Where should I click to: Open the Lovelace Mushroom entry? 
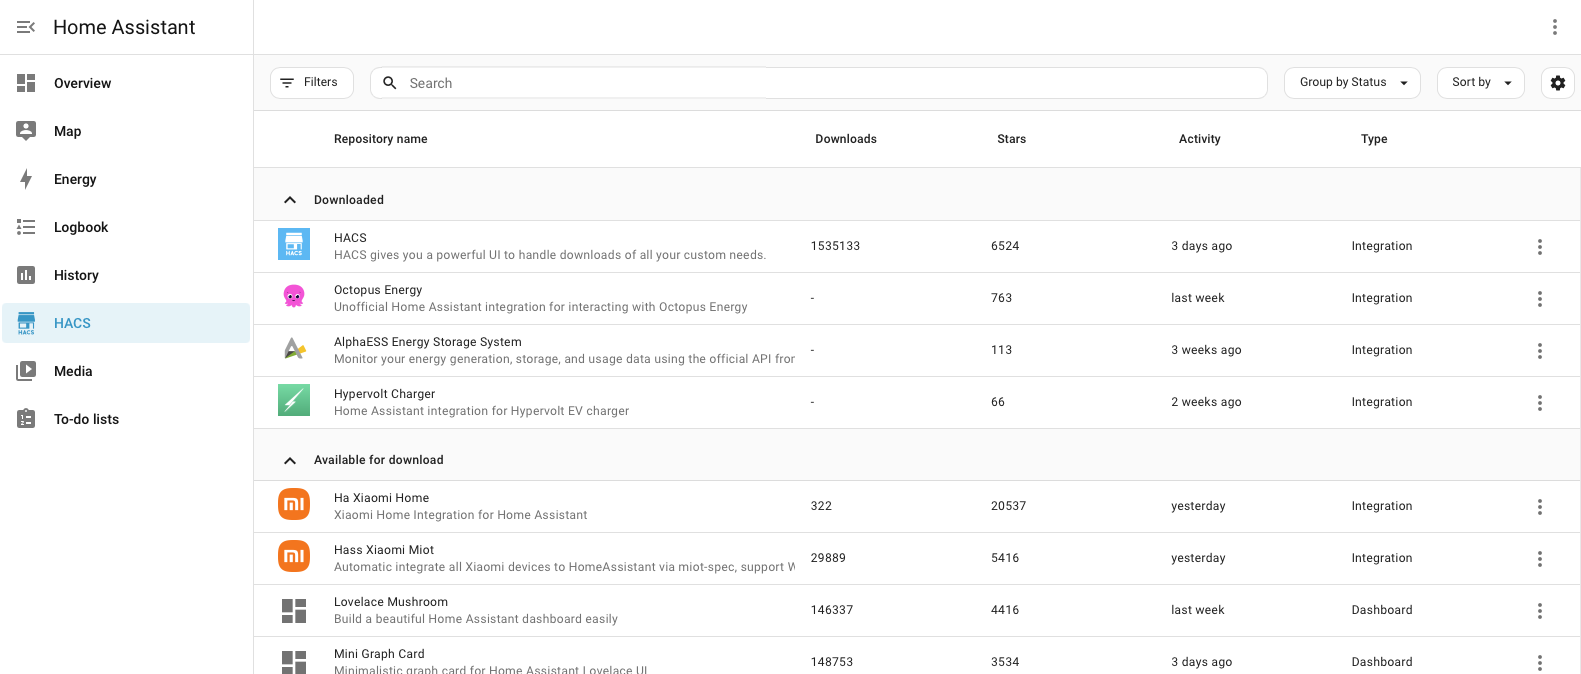pos(917,611)
